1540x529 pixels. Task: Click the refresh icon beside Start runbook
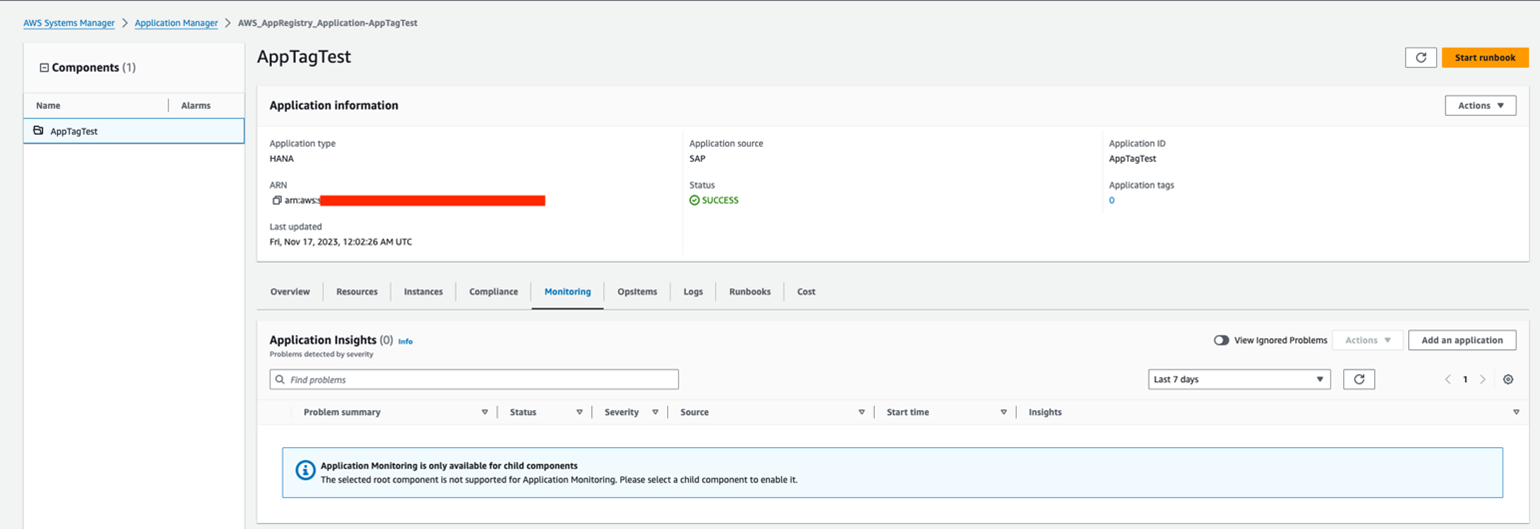point(1420,58)
